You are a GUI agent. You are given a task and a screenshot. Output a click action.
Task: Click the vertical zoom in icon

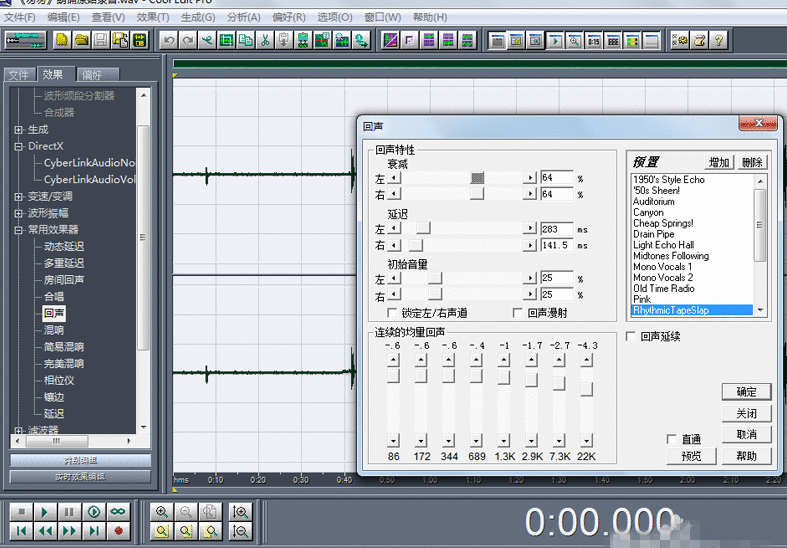239,511
